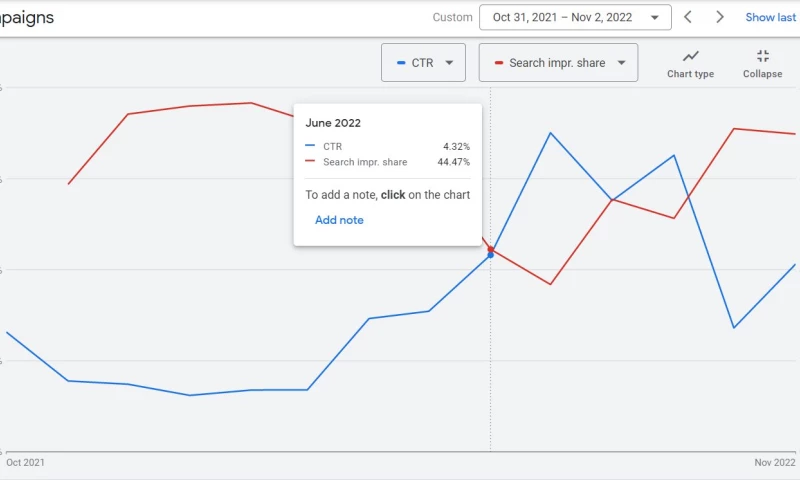The width and height of the screenshot is (800, 480).
Task: Collapse the chart panel
Action: point(762,63)
